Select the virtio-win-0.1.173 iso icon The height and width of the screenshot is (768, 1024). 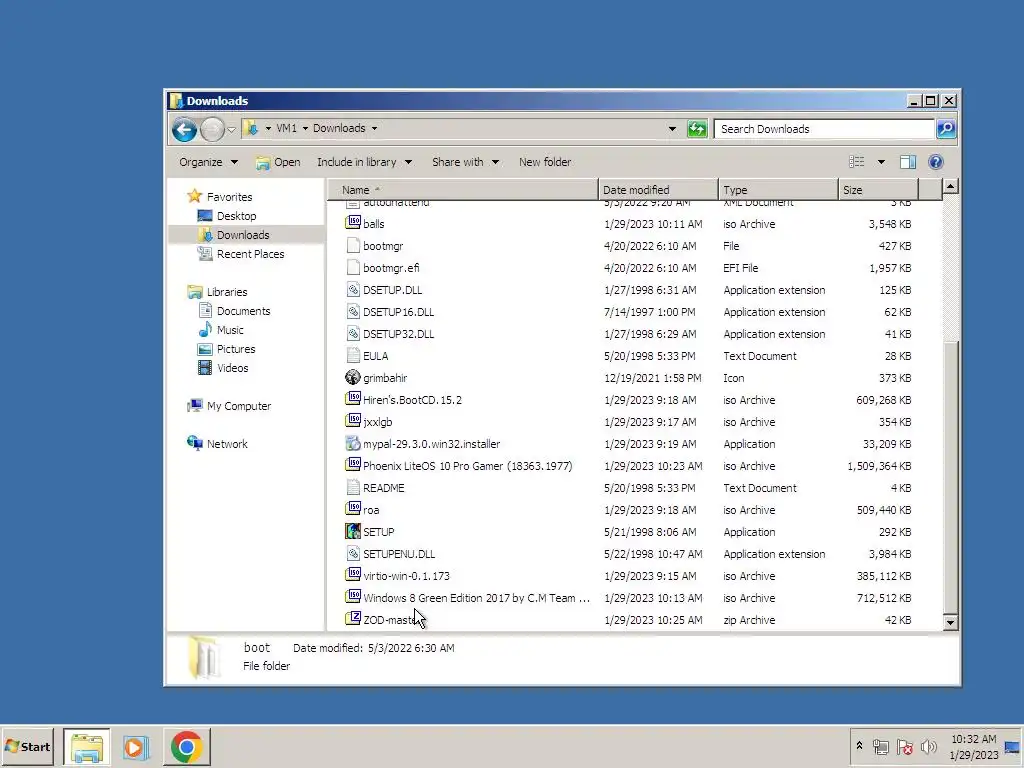click(x=353, y=575)
